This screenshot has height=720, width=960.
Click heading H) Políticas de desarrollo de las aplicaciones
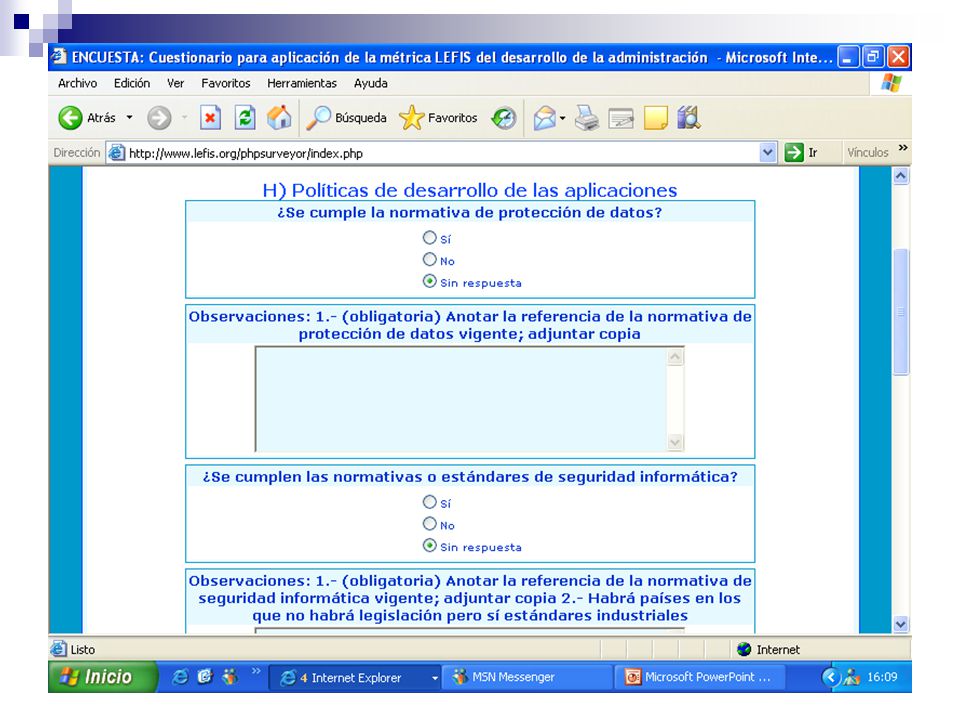470,190
